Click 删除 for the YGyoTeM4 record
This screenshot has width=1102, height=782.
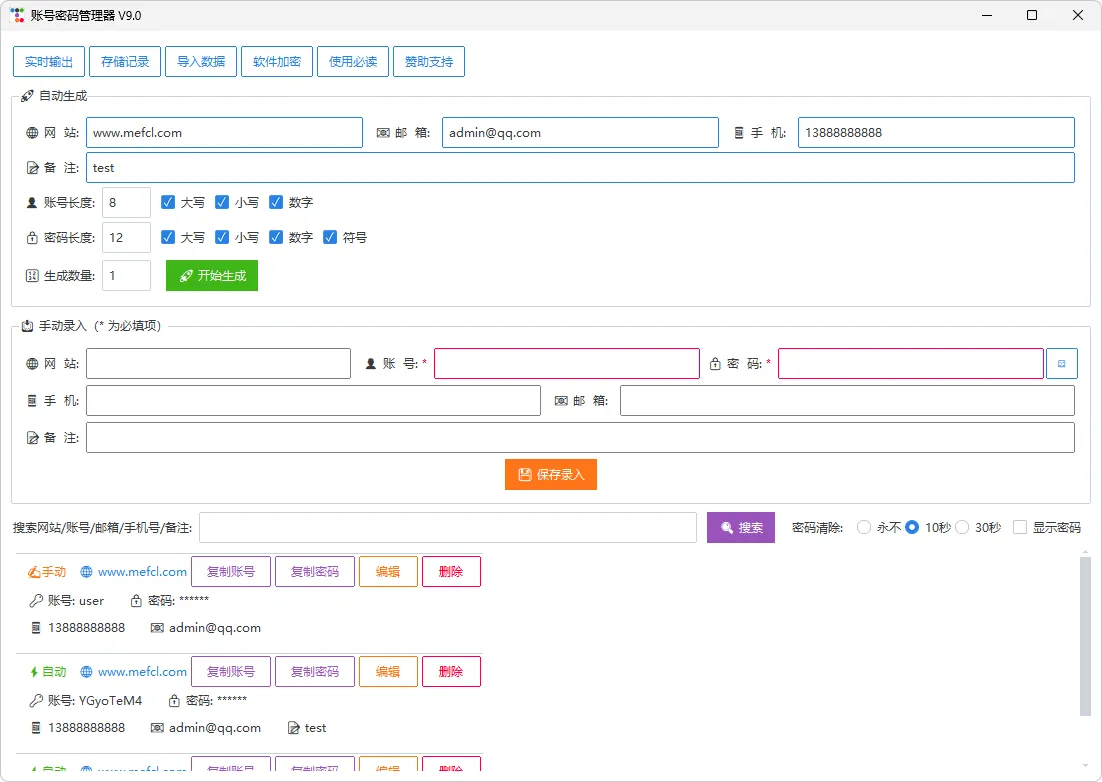coord(451,672)
